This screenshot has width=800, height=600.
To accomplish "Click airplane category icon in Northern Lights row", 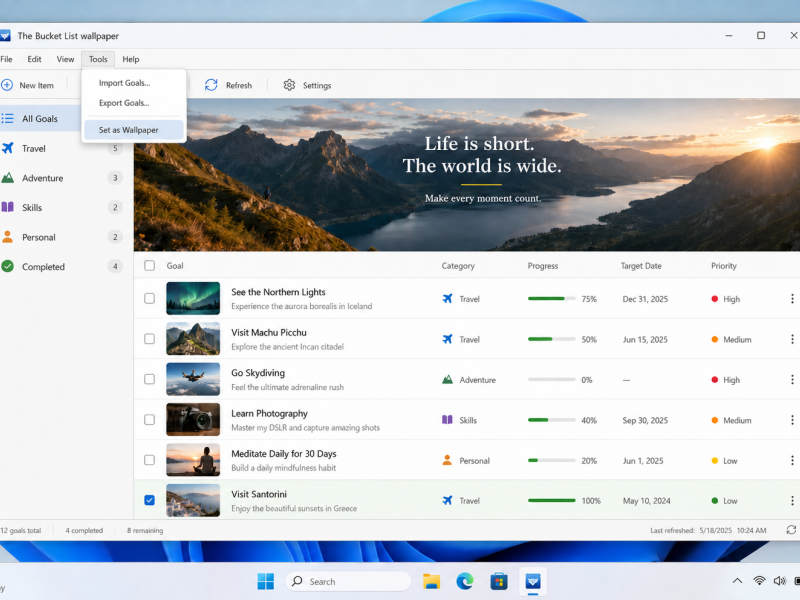I will pyautogui.click(x=447, y=298).
